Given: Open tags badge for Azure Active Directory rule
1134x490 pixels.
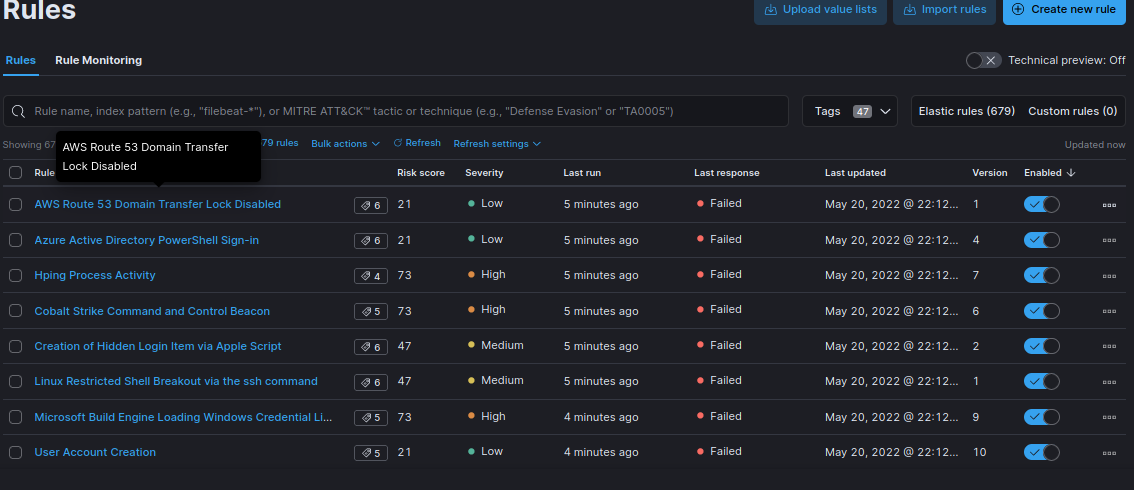Looking at the screenshot, I should 371,241.
